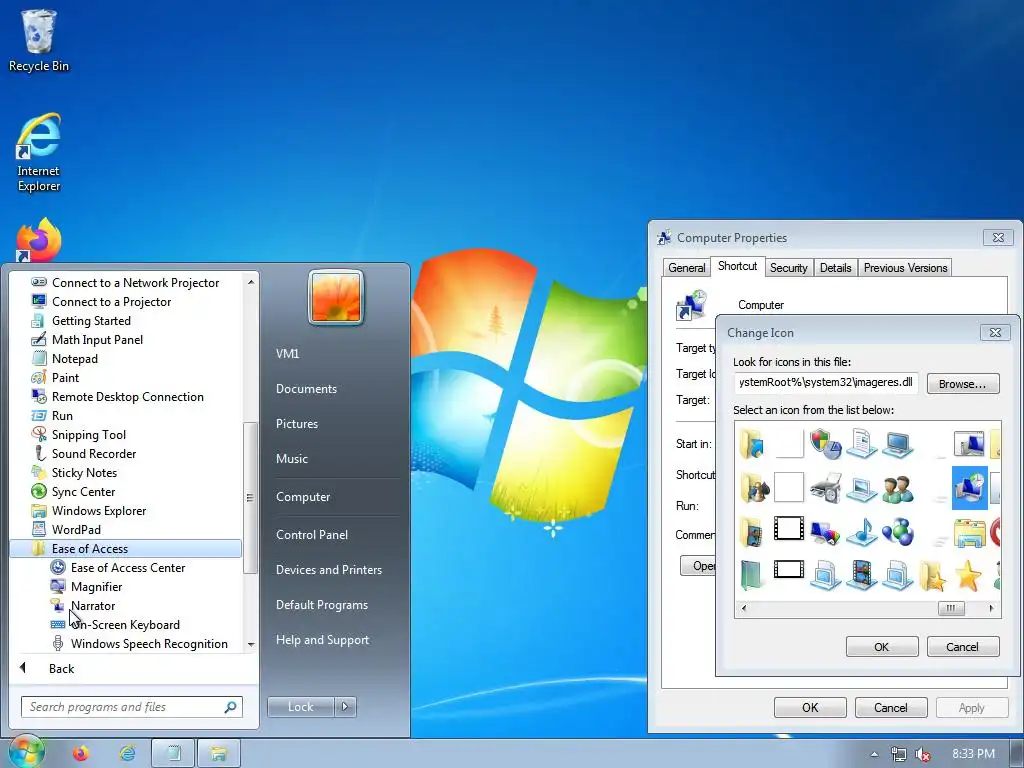
Task: Choose the folder with star icon
Action: tap(933, 575)
